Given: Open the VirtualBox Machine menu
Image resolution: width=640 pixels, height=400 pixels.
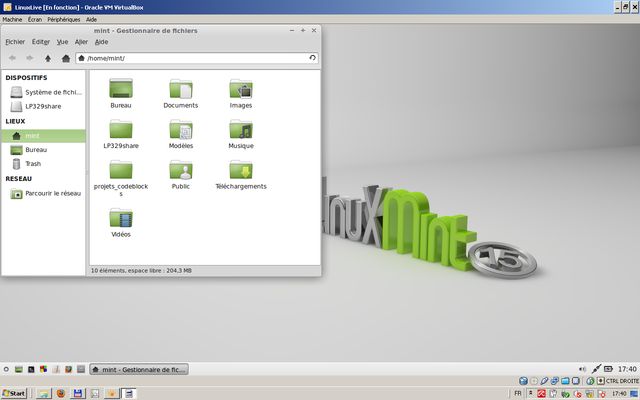Looking at the screenshot, I should pyautogui.click(x=12, y=19).
